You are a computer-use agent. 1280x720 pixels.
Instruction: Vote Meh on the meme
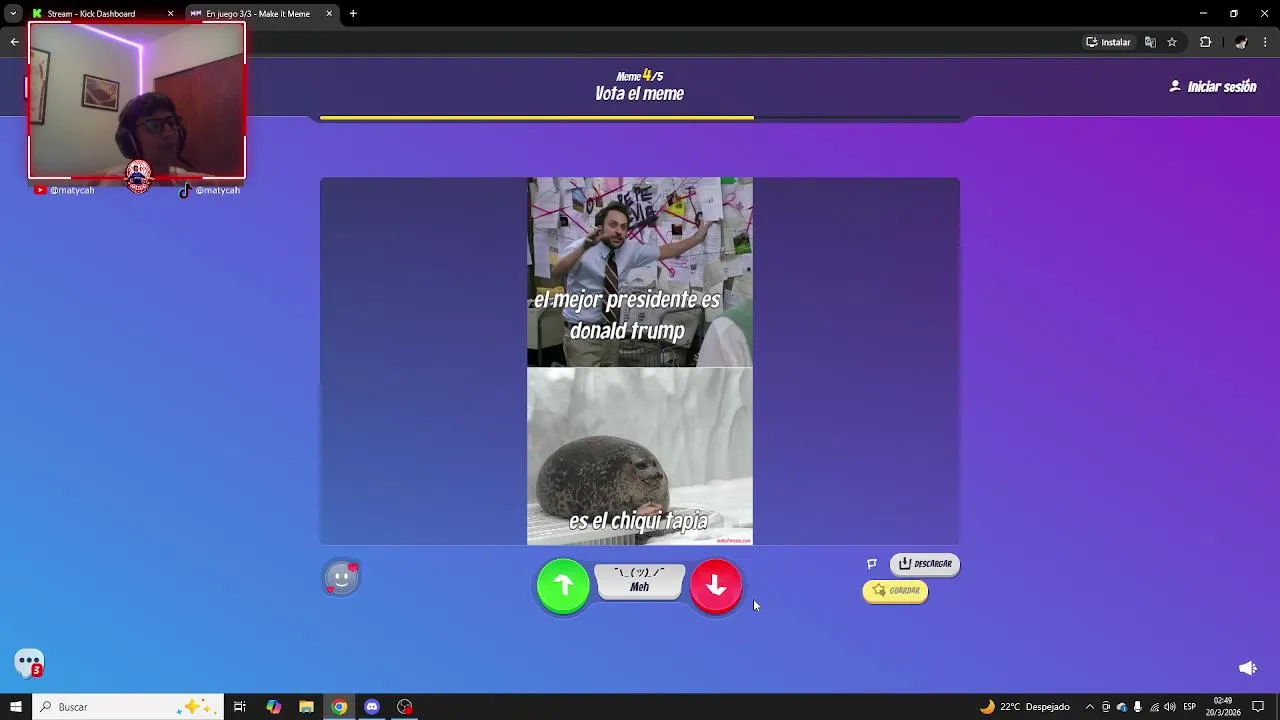(640, 581)
